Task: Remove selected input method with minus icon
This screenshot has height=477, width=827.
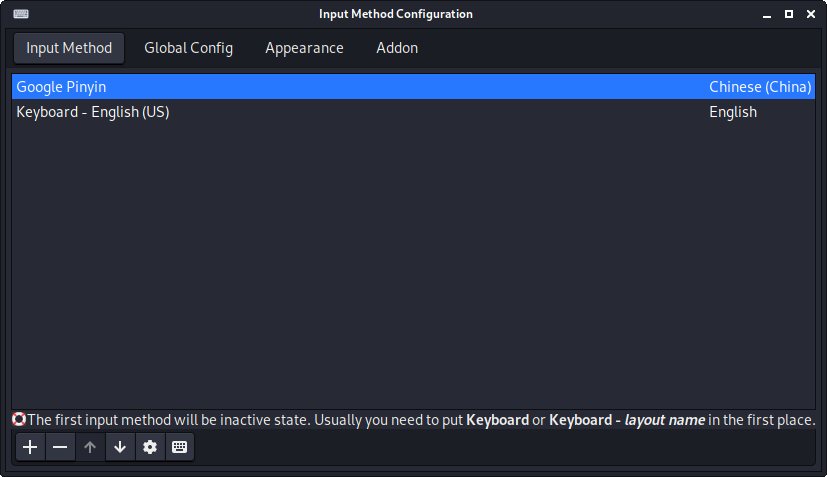Action: (60, 447)
